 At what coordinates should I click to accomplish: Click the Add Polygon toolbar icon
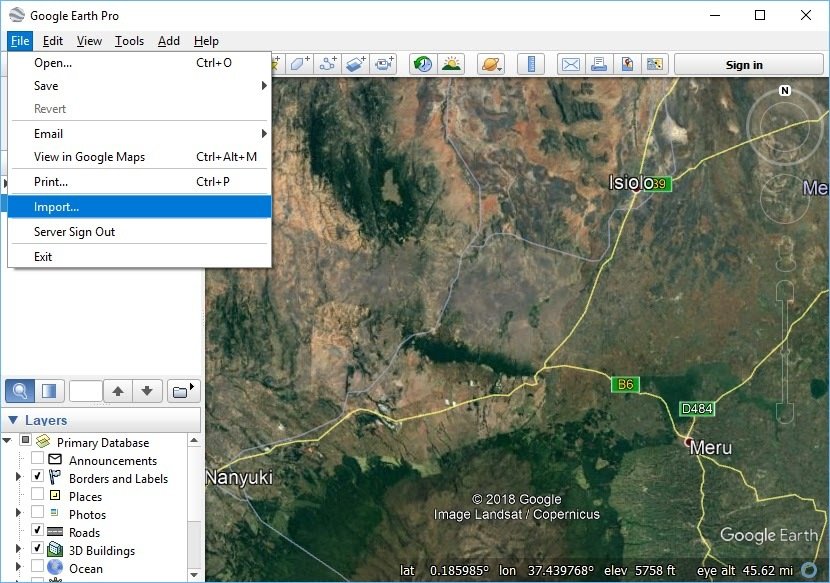(x=300, y=64)
